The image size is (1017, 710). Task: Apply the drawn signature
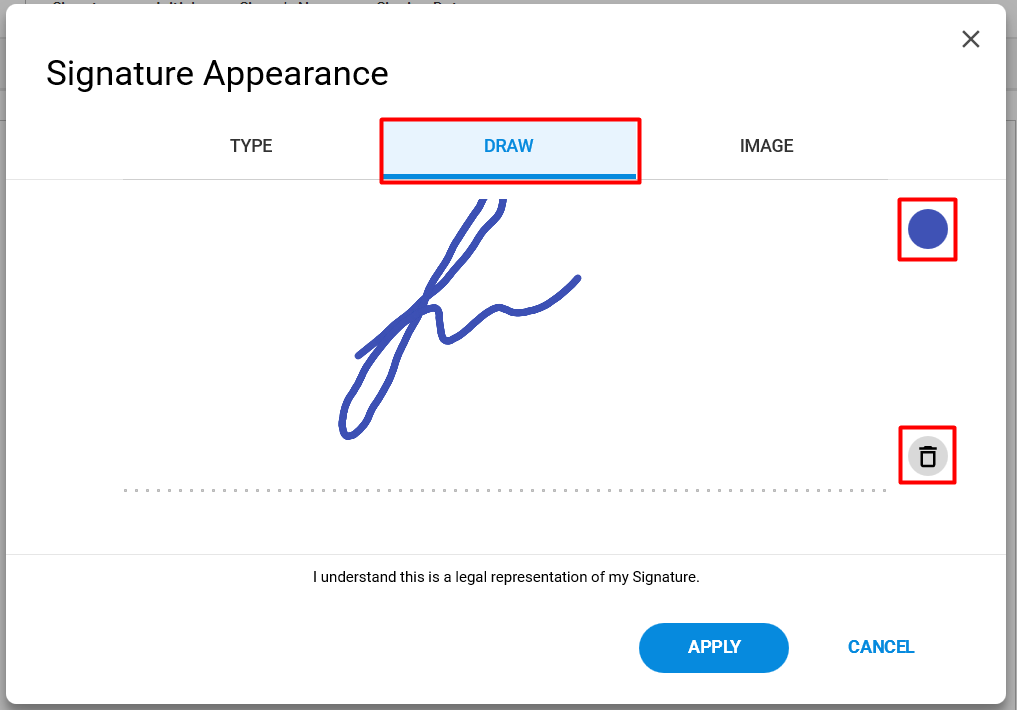click(713, 647)
